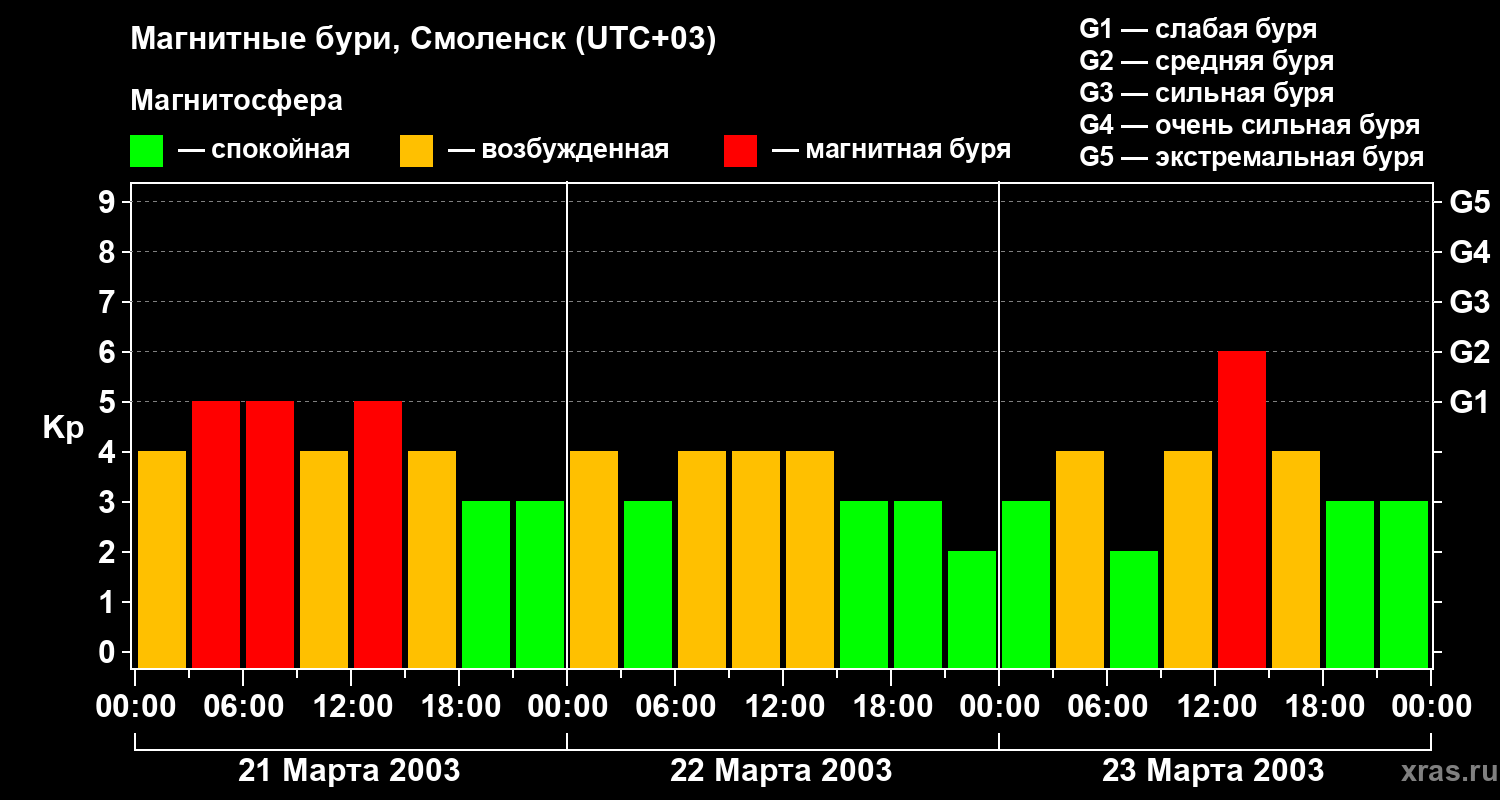Click the Kp 2 green bar on 23 March
Screen dimensions: 1500x800
tap(1134, 610)
